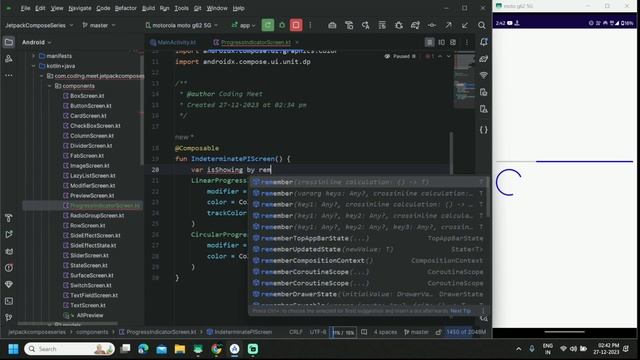Screen dimensions: 640x360
Task: Toggle Paused inspections eye widget
Action: [400, 56]
